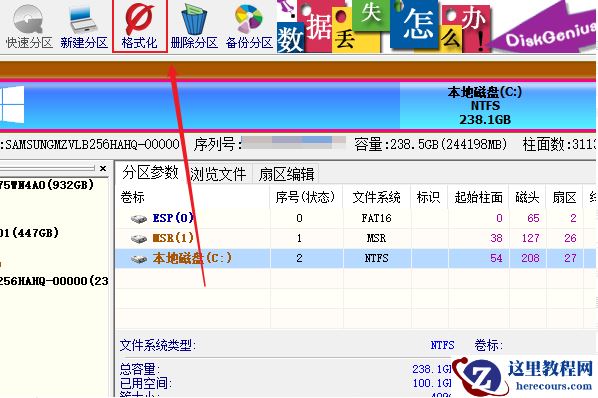Sort by the 磁头 column header
Screen dimensions: 598x398
click(527, 197)
